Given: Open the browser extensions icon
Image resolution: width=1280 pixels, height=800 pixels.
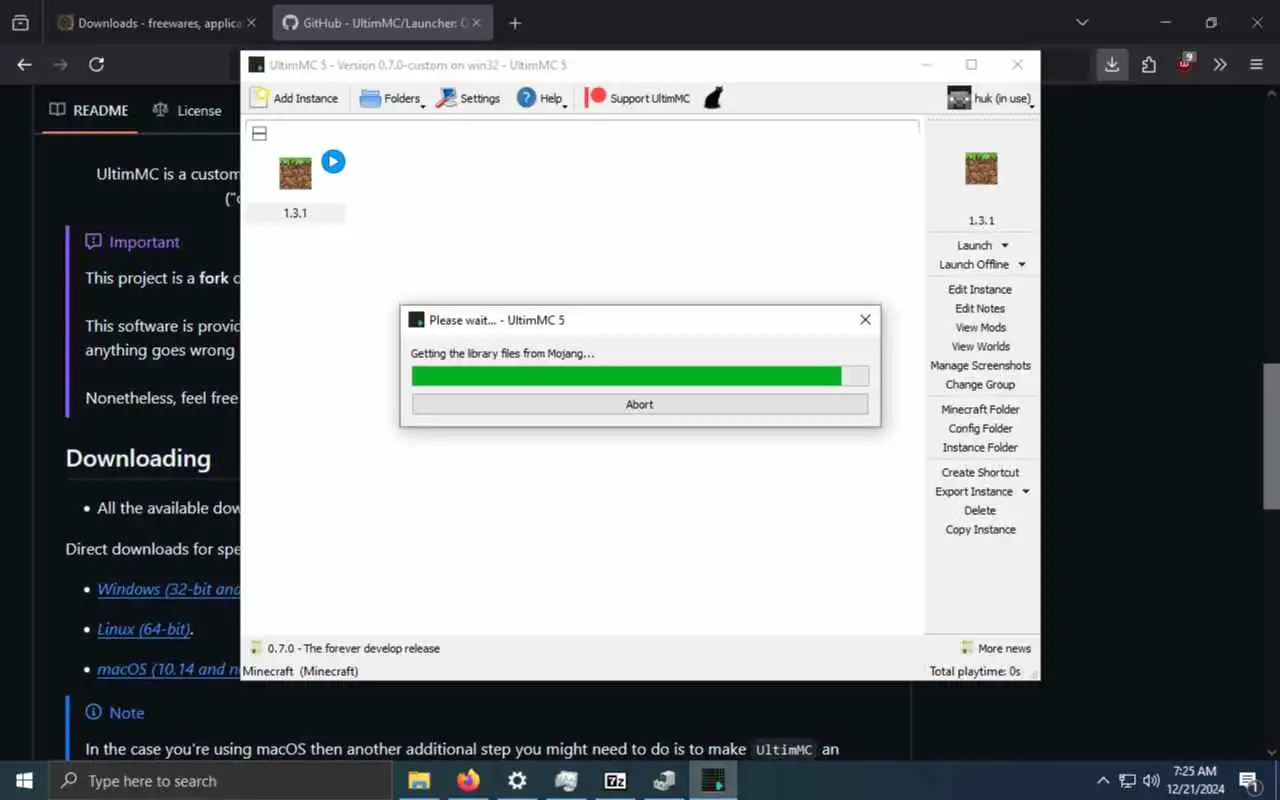Looking at the screenshot, I should 1149,64.
